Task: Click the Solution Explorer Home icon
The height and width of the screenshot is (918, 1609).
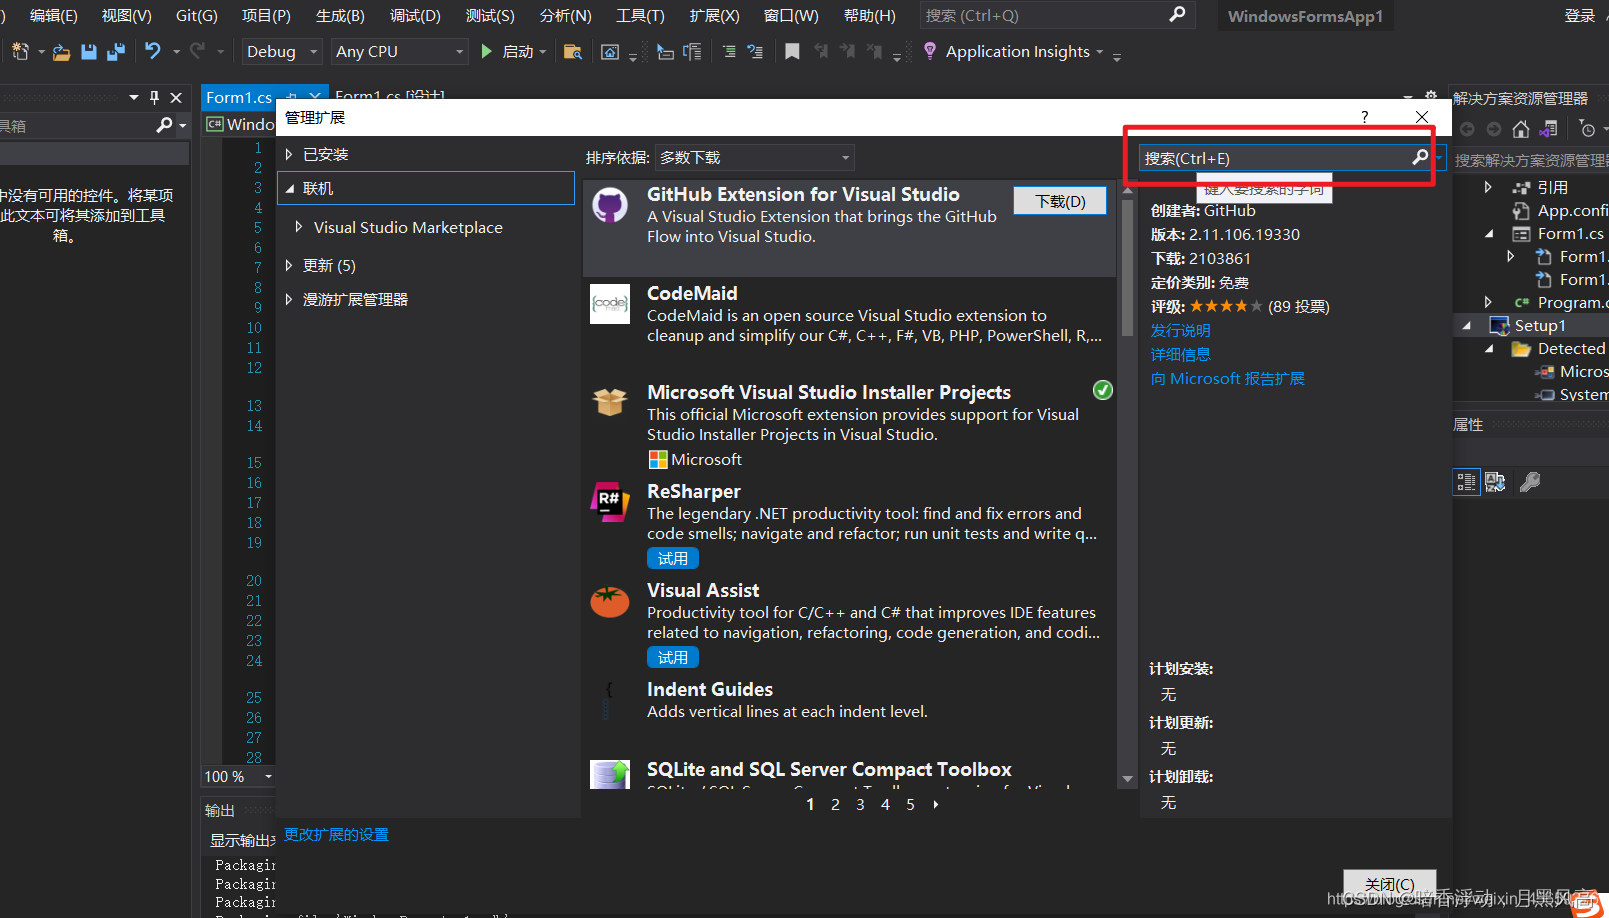Action: click(x=1521, y=129)
